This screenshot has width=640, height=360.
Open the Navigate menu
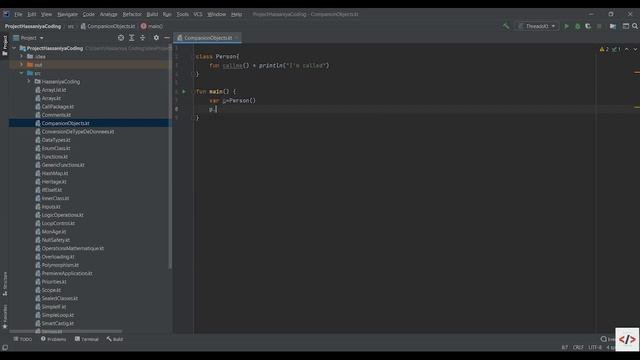tap(67, 14)
